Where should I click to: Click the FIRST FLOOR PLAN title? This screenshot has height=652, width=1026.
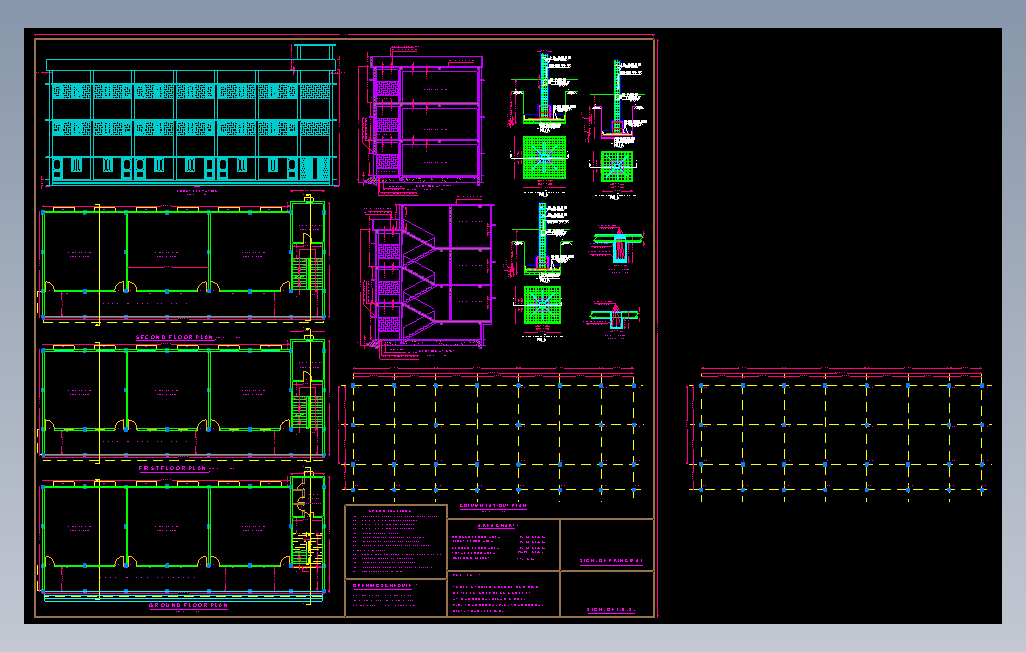[173, 468]
